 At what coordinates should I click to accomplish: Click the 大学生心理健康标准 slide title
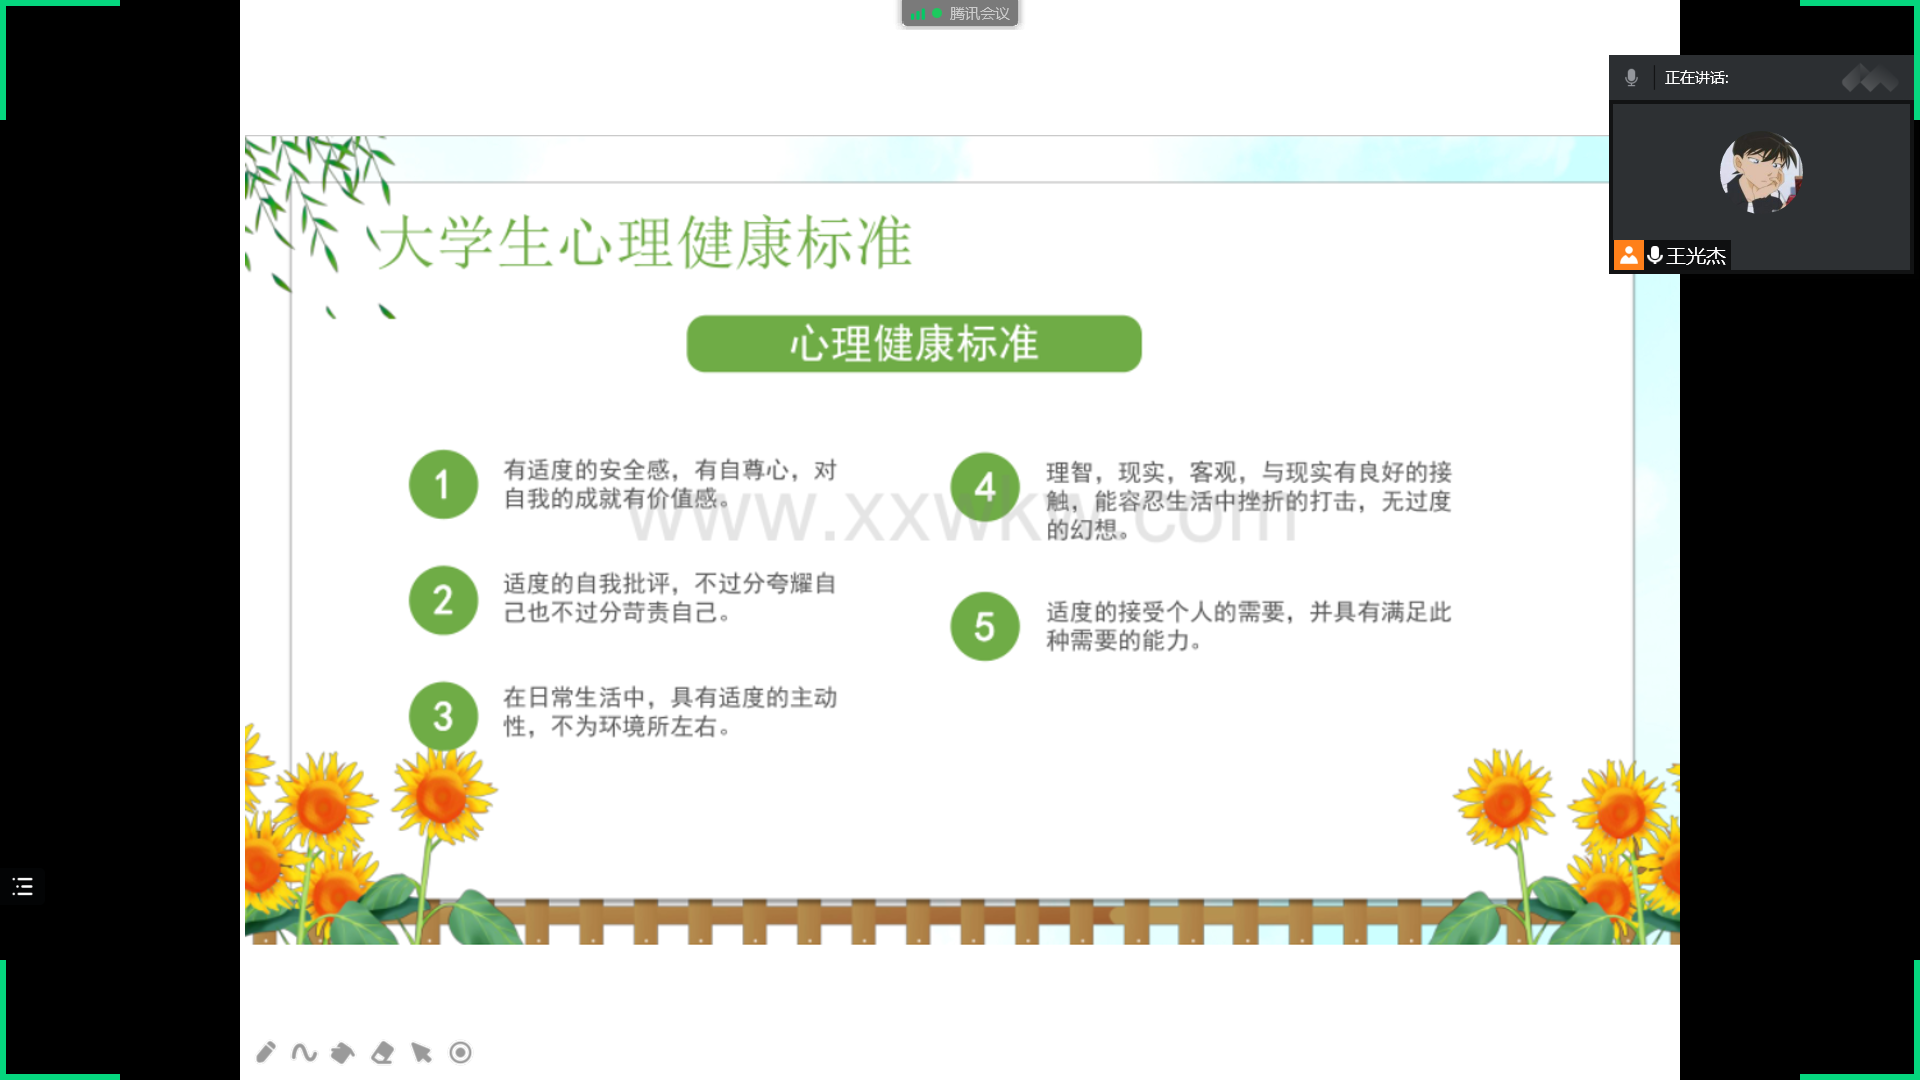click(x=645, y=243)
